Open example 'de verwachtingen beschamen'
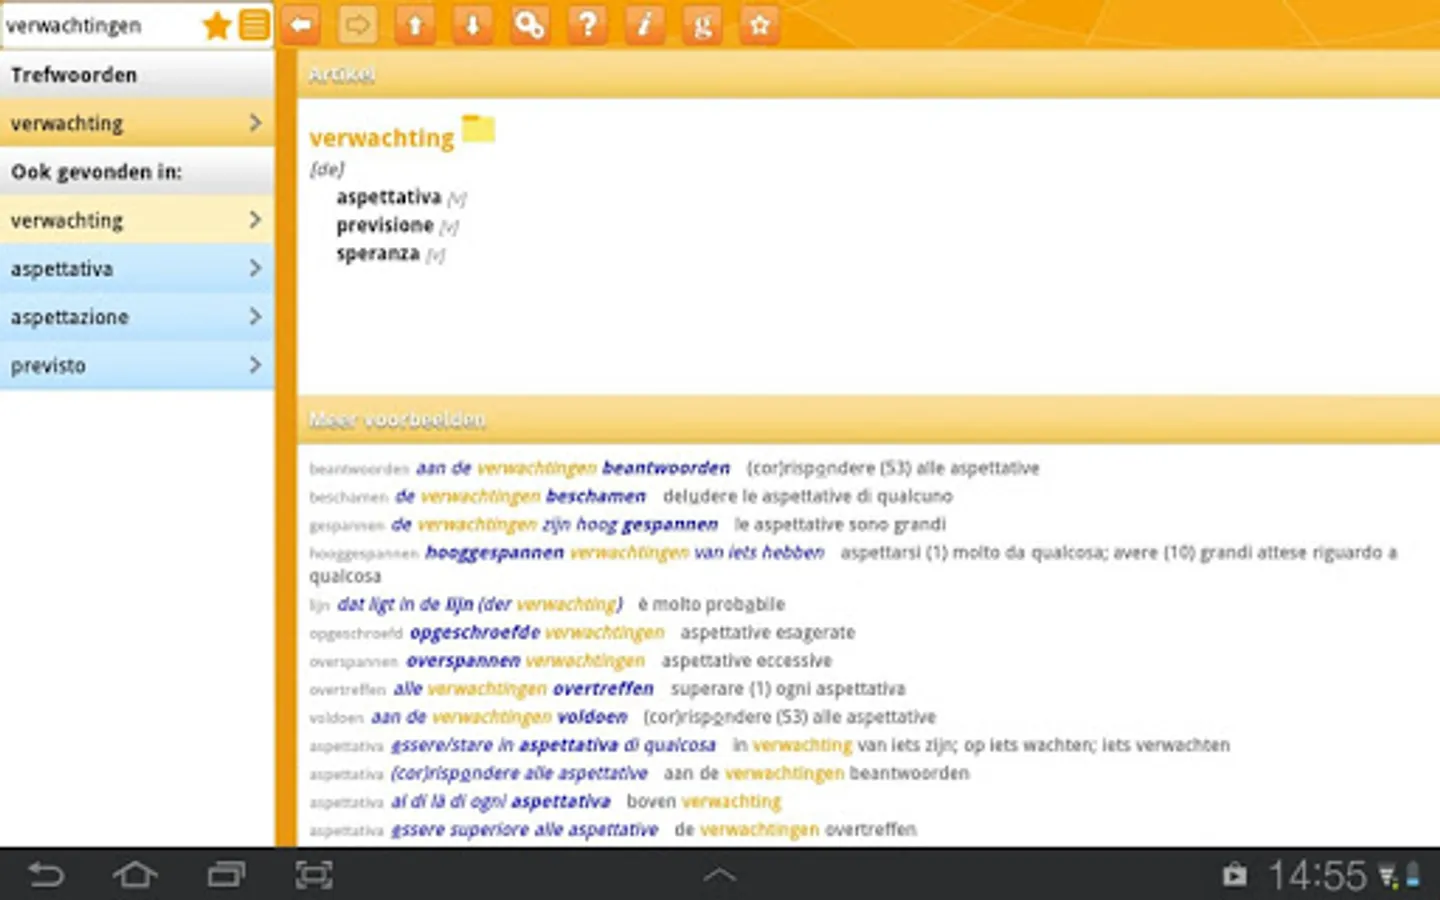 pyautogui.click(x=520, y=496)
